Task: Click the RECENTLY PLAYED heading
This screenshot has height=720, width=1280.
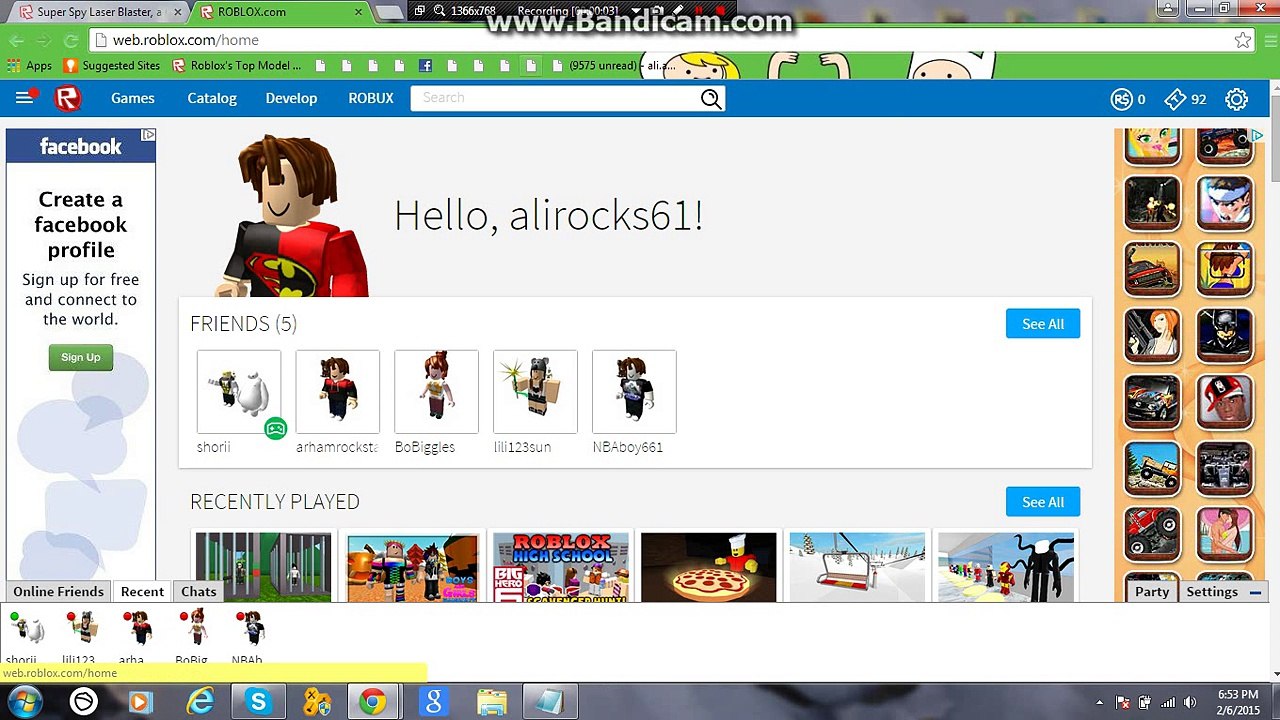Action: (x=275, y=502)
